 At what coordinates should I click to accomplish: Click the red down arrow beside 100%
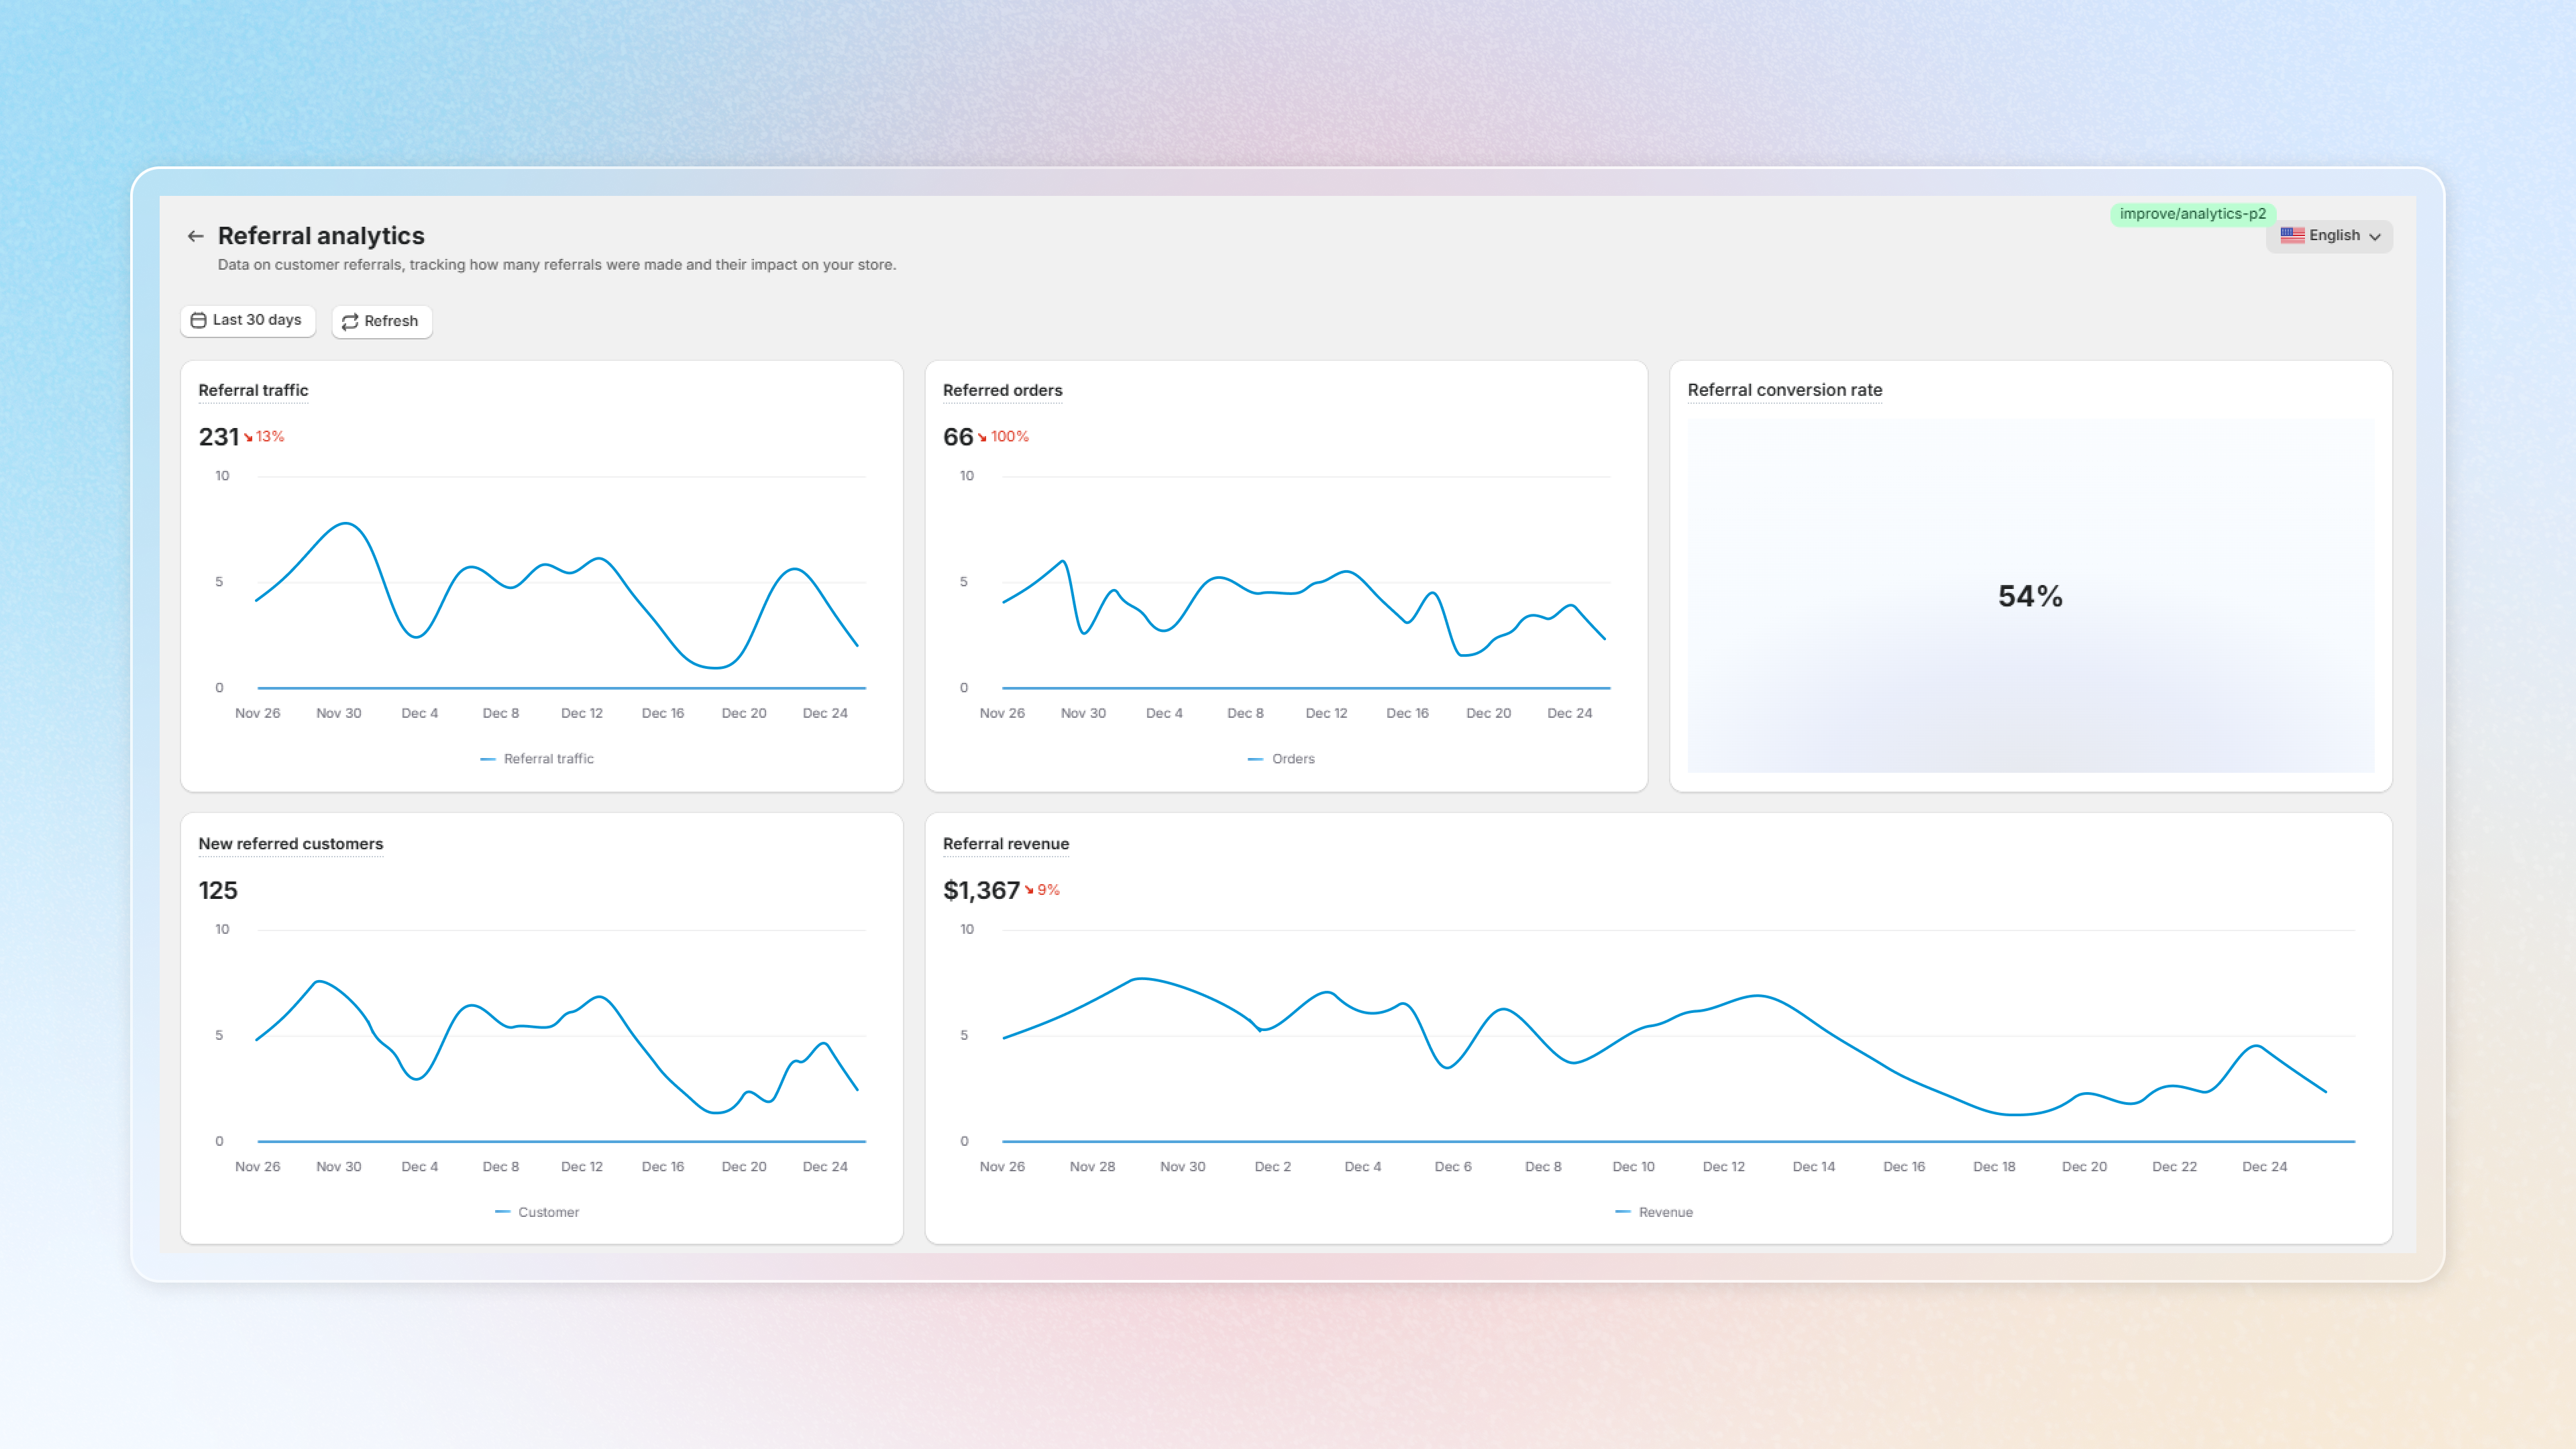point(982,437)
